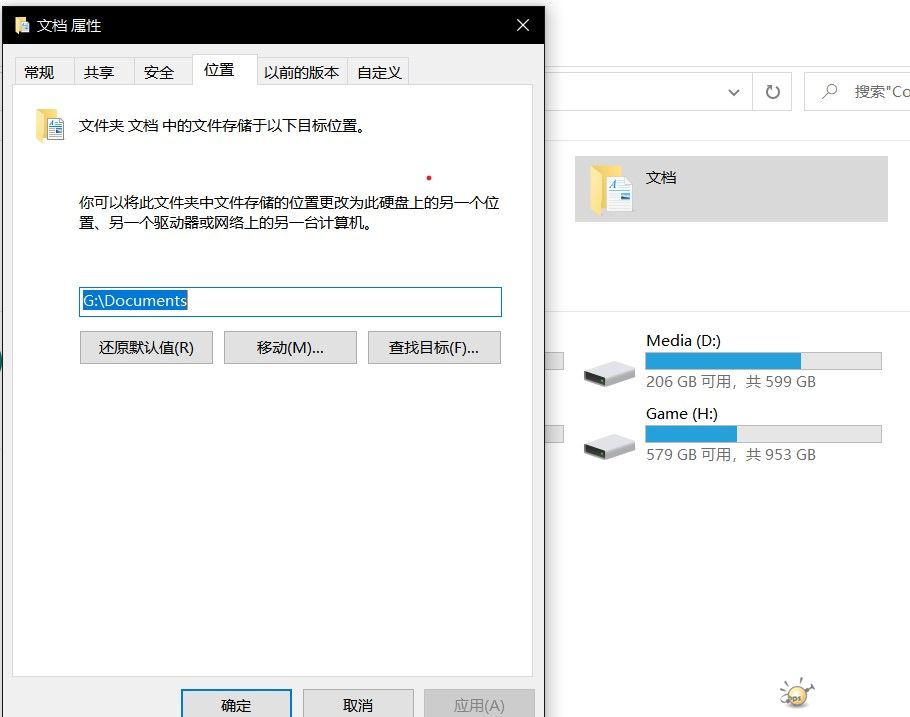Open the 共享 tab
Viewport: 910px width, 717px height.
(99, 72)
